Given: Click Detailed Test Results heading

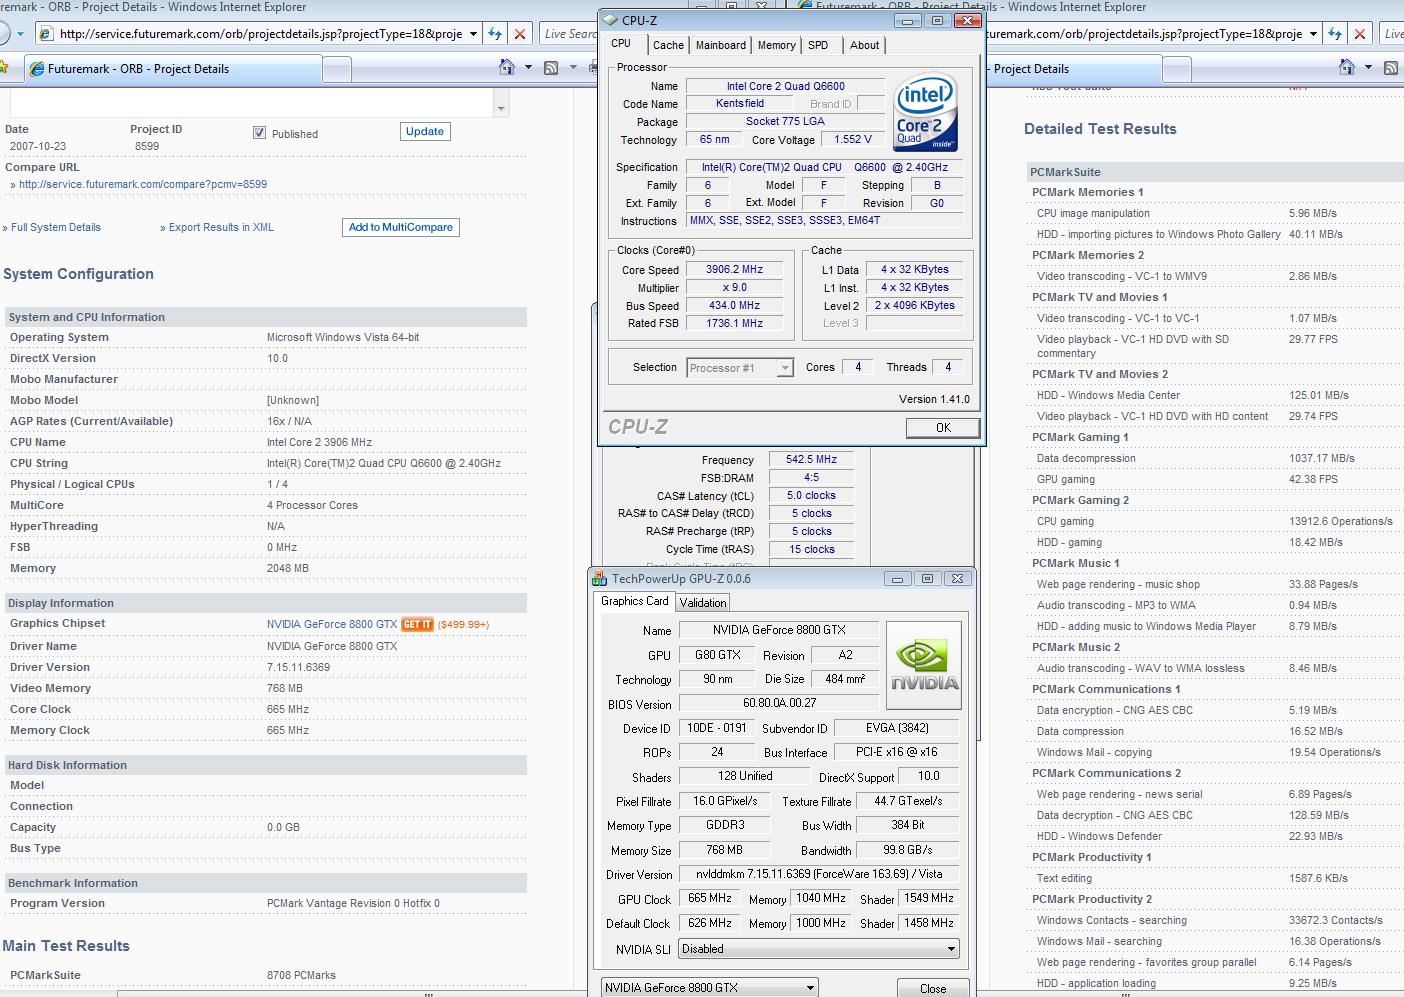Looking at the screenshot, I should [1100, 129].
